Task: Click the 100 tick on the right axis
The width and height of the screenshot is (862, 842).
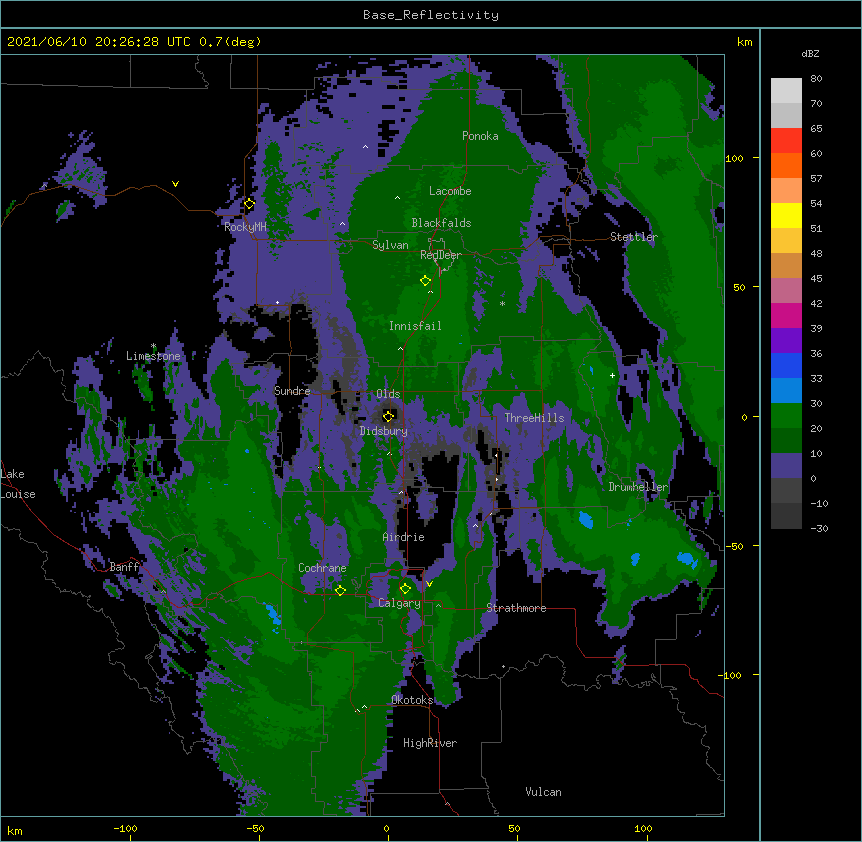Action: point(734,158)
